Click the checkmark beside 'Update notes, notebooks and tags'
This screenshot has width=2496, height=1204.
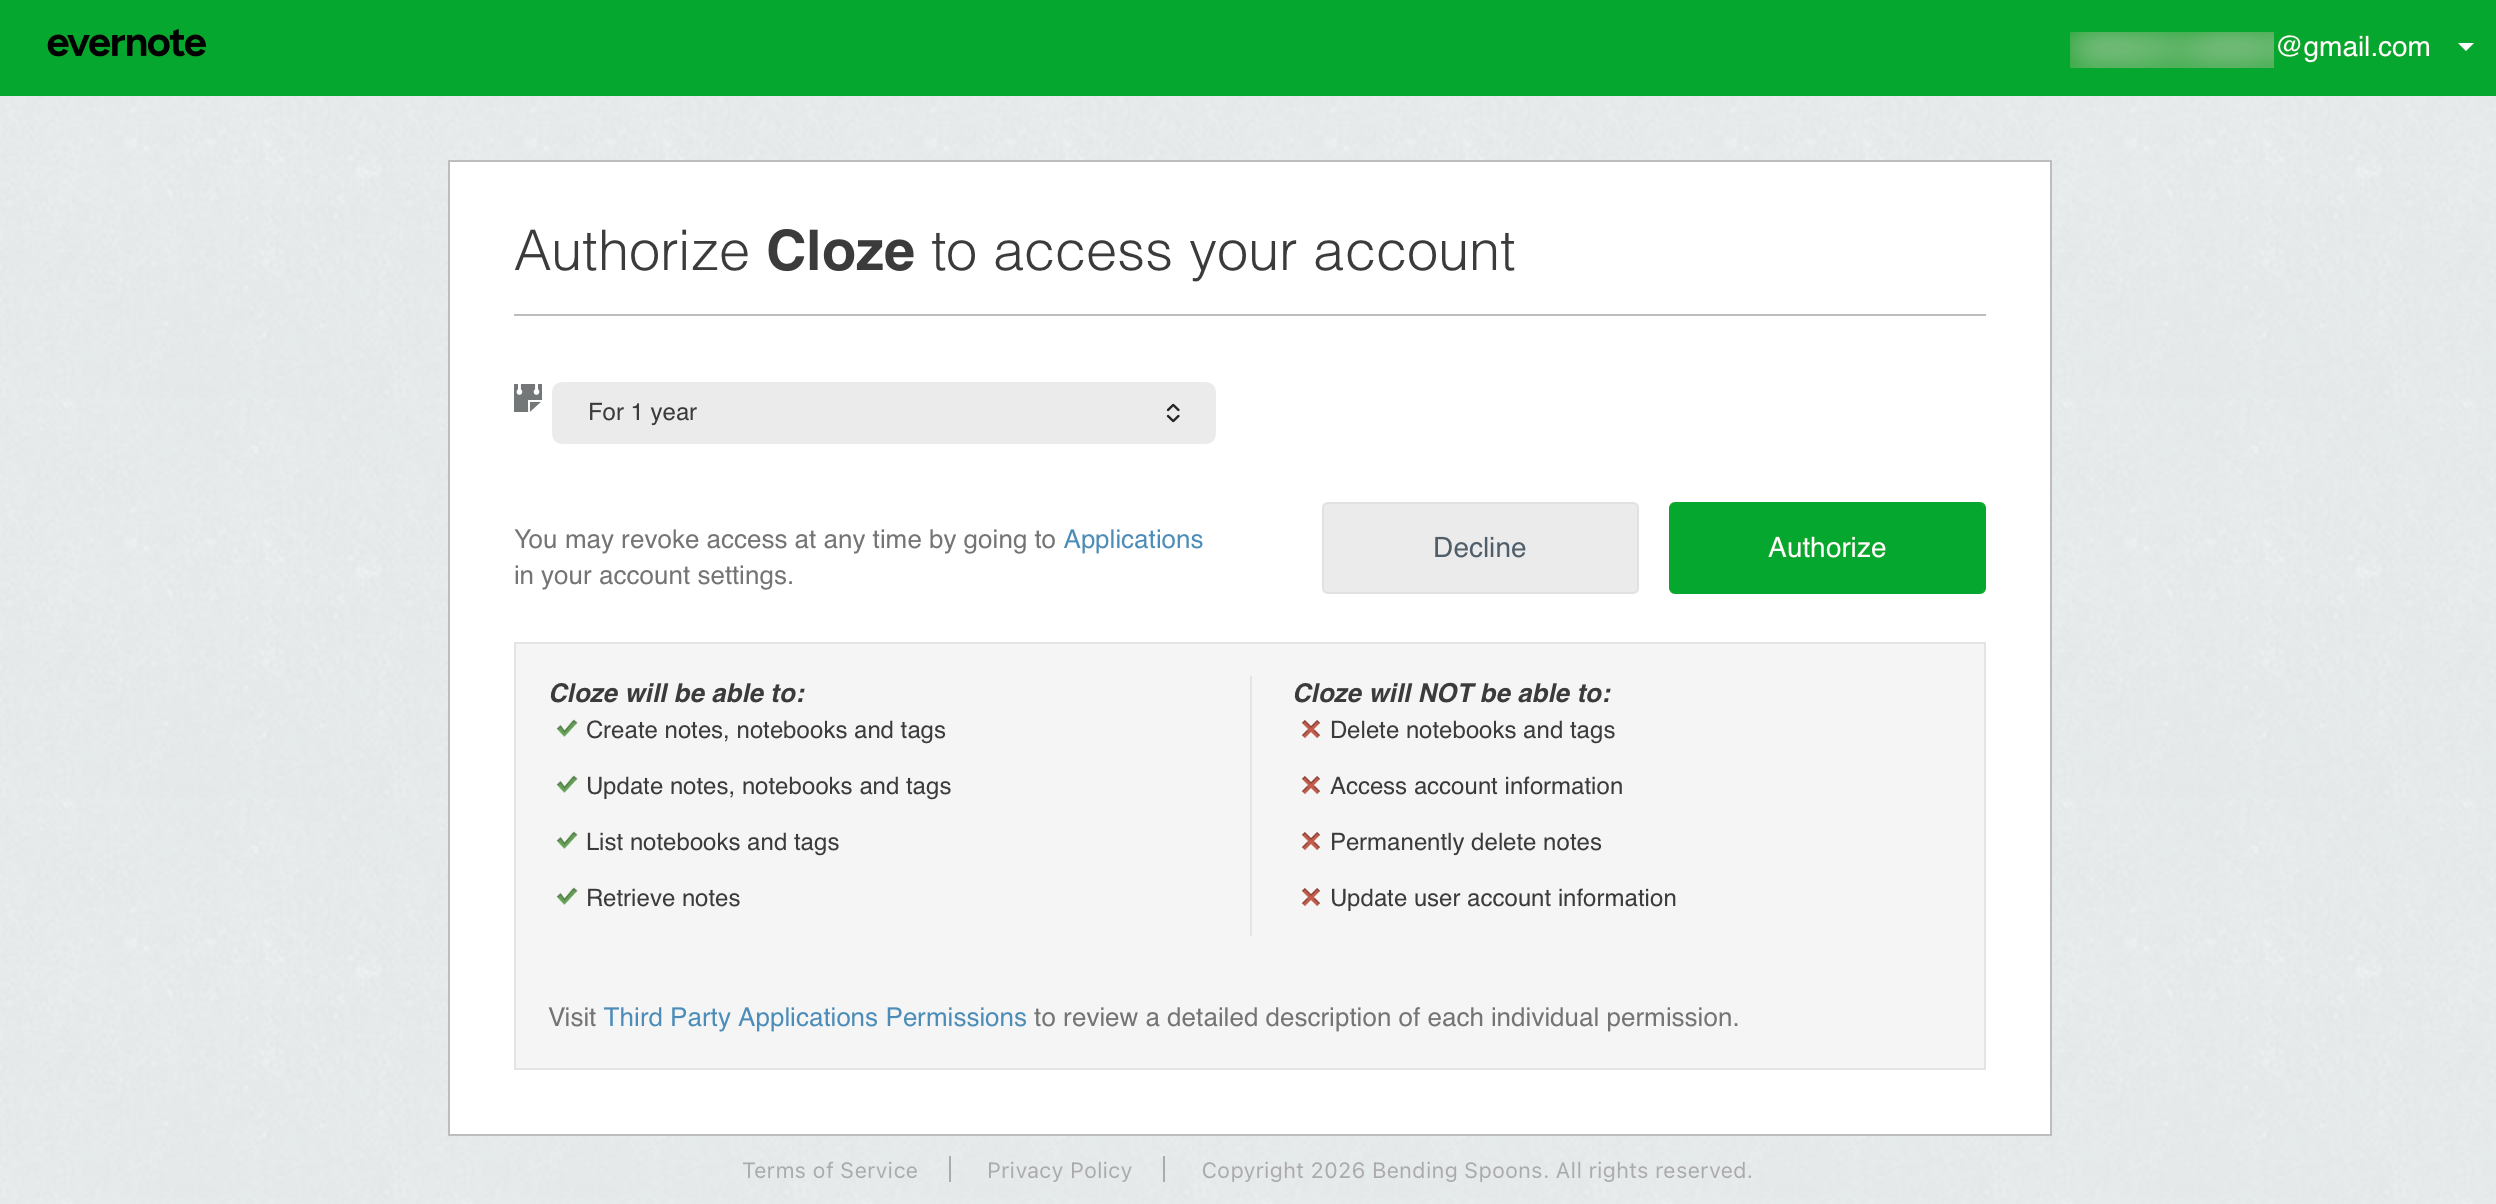[567, 785]
